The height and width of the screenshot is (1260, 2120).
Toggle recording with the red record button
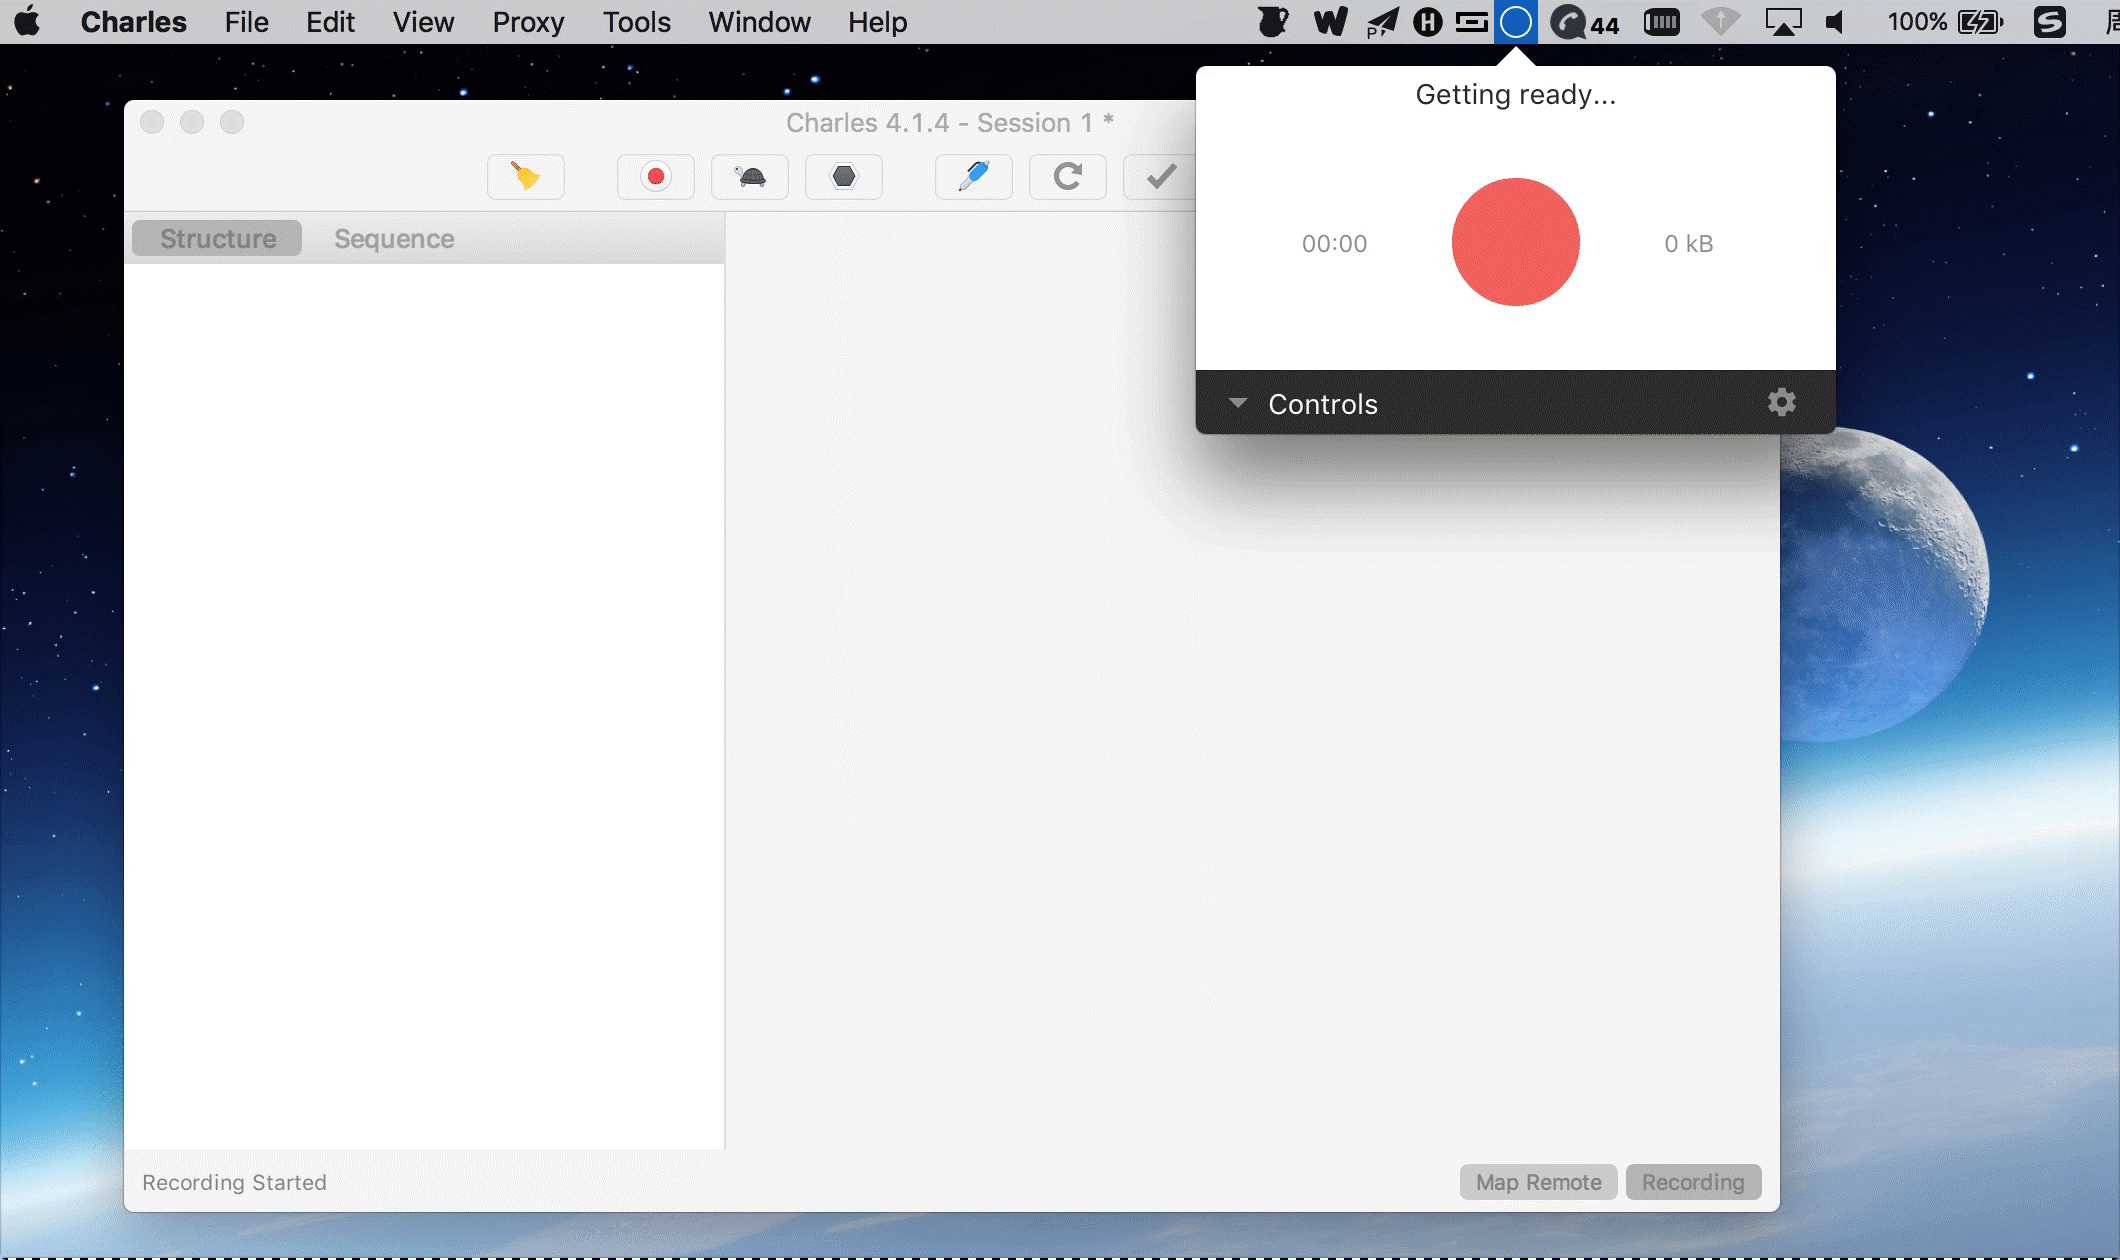(x=656, y=177)
